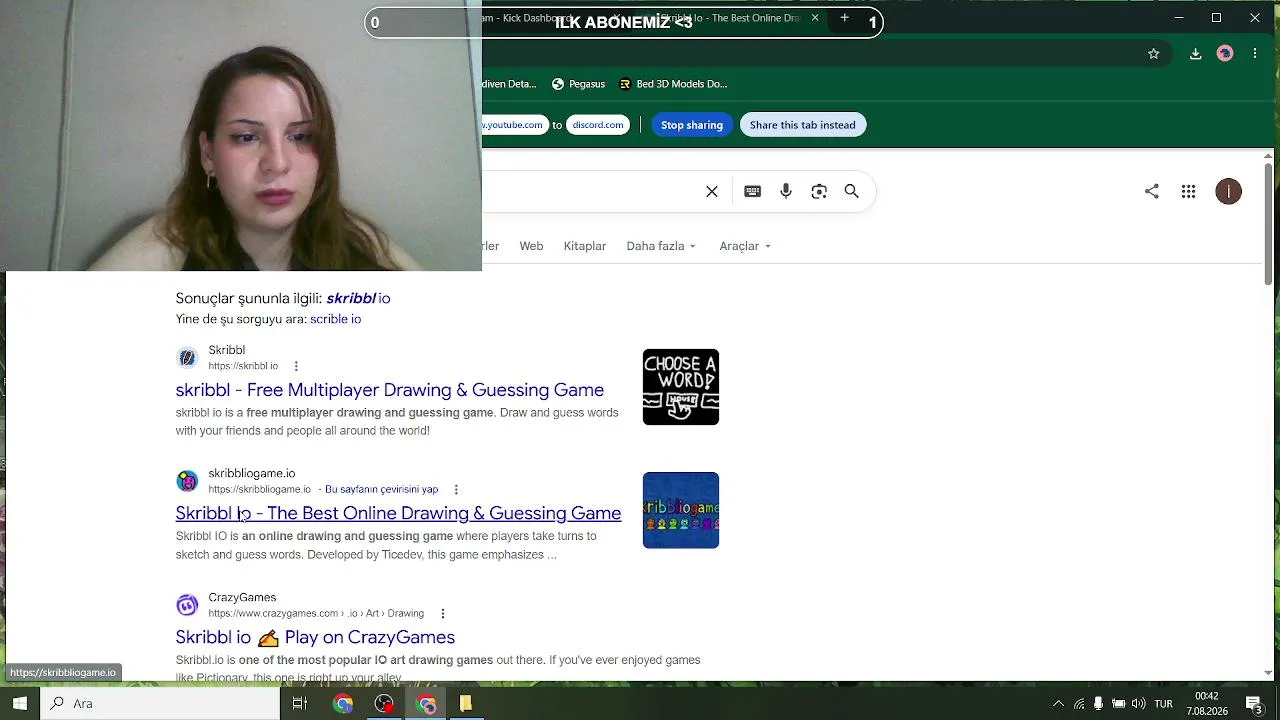Click Share this tab instead
Image resolution: width=1280 pixels, height=720 pixels.
(x=803, y=125)
